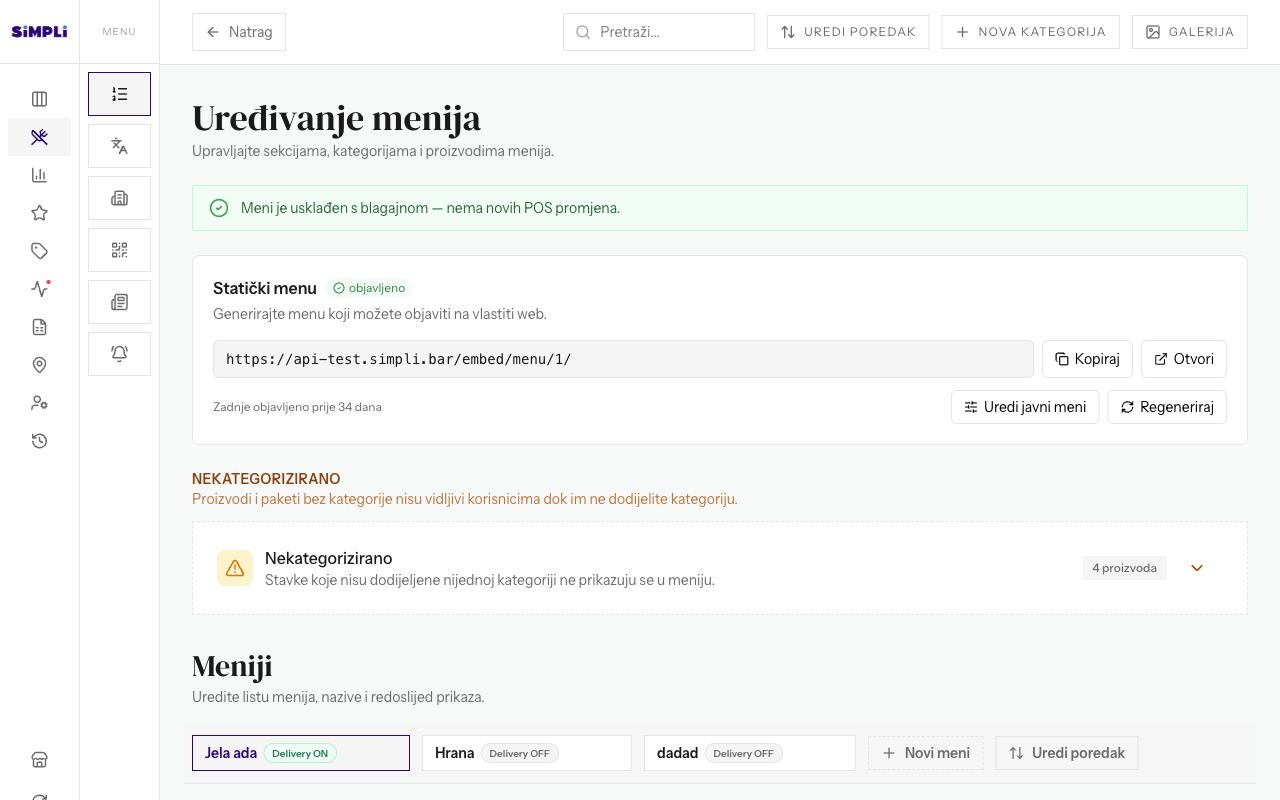Image resolution: width=1280 pixels, height=800 pixels.
Task: Open the user settings icon
Action: point(39,403)
